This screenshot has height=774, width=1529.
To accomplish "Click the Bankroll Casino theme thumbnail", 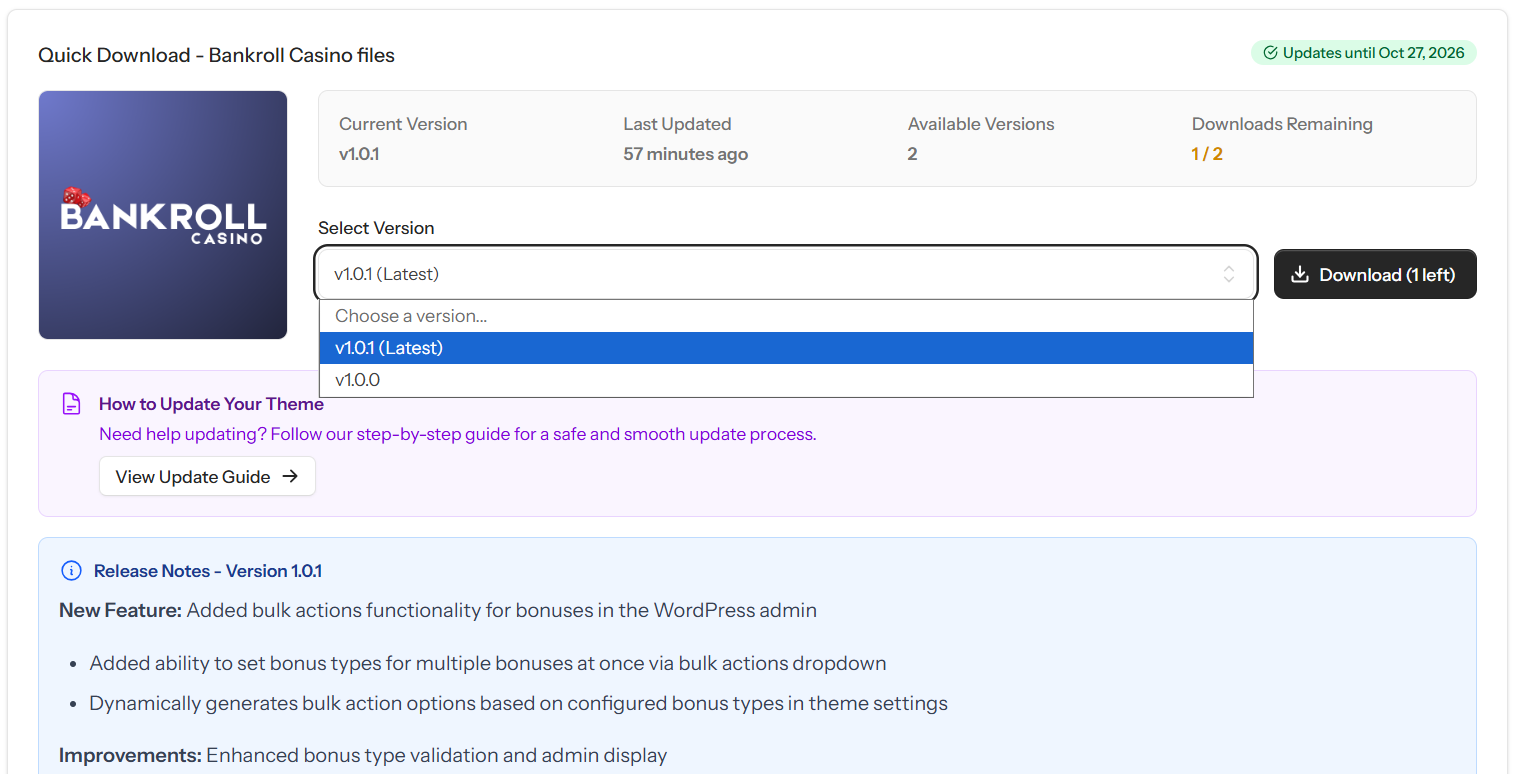I will click(x=162, y=214).
